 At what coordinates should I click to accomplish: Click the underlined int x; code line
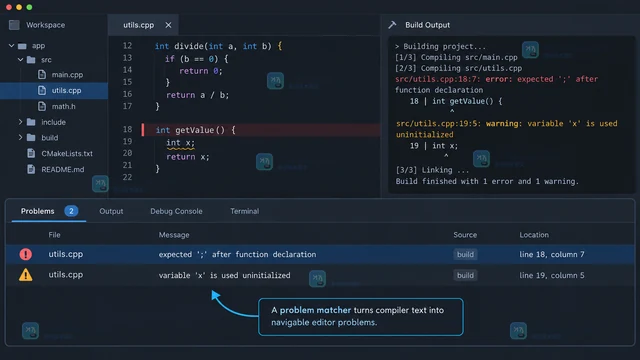(x=180, y=143)
